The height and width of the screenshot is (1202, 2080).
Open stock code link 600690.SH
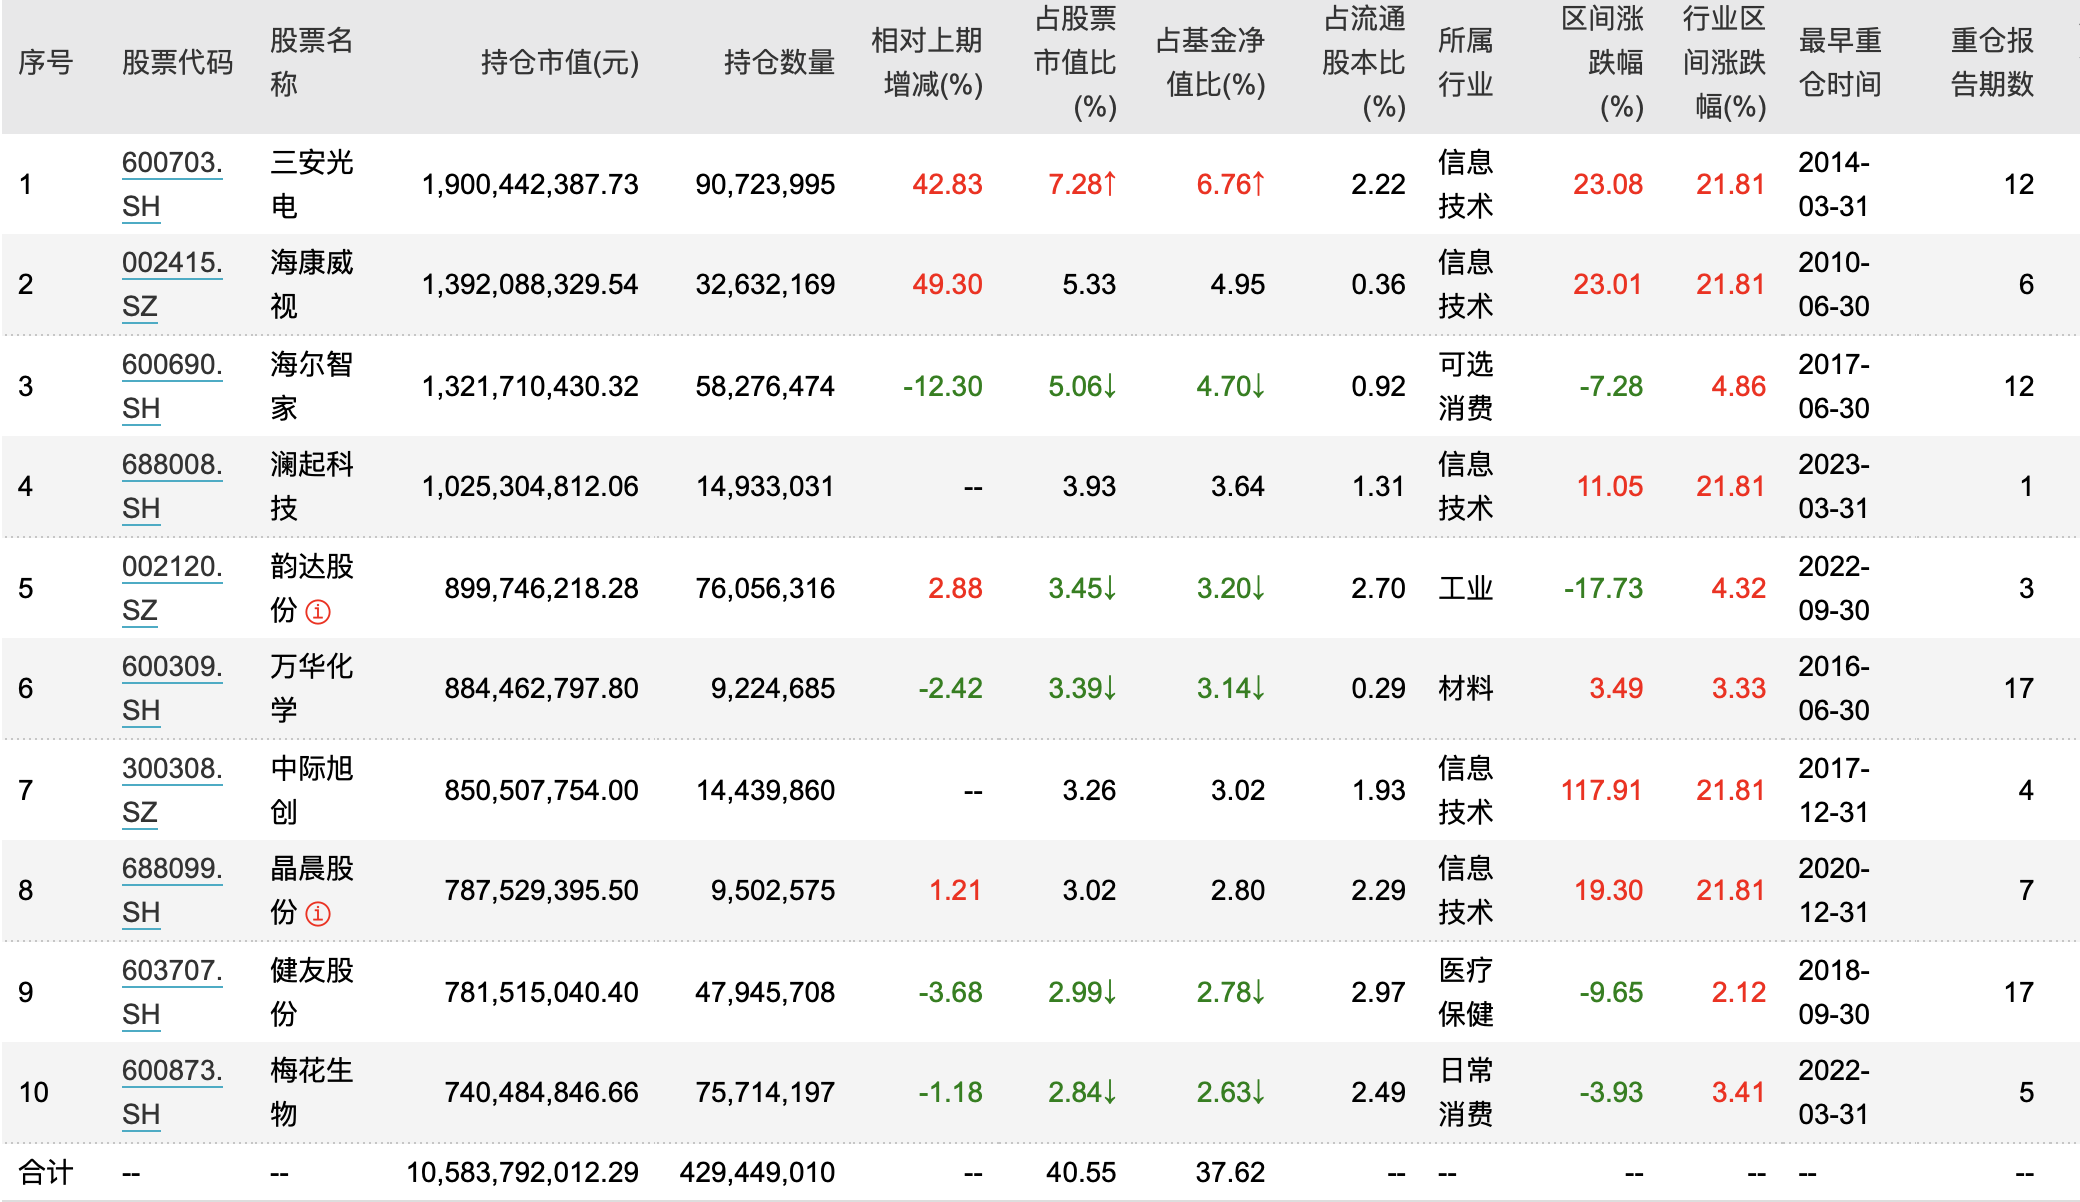(172, 386)
